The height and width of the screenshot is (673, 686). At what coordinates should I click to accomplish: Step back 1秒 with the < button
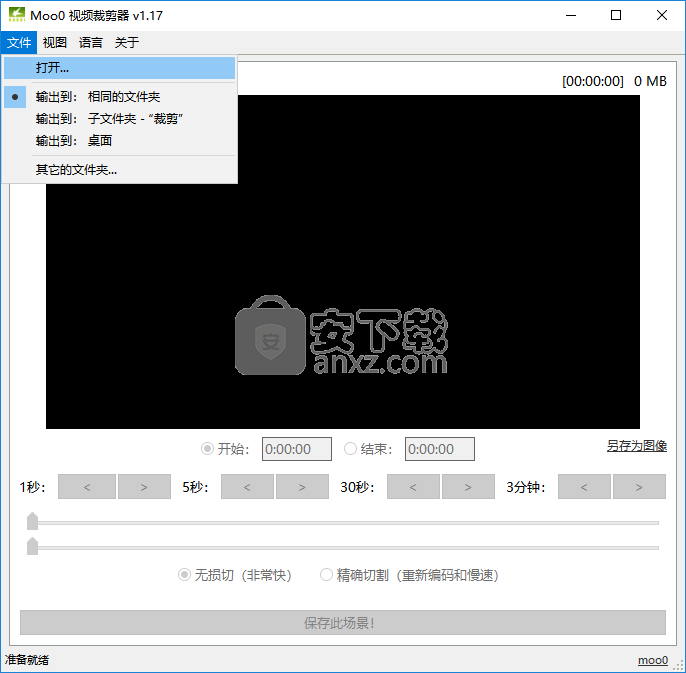87,487
